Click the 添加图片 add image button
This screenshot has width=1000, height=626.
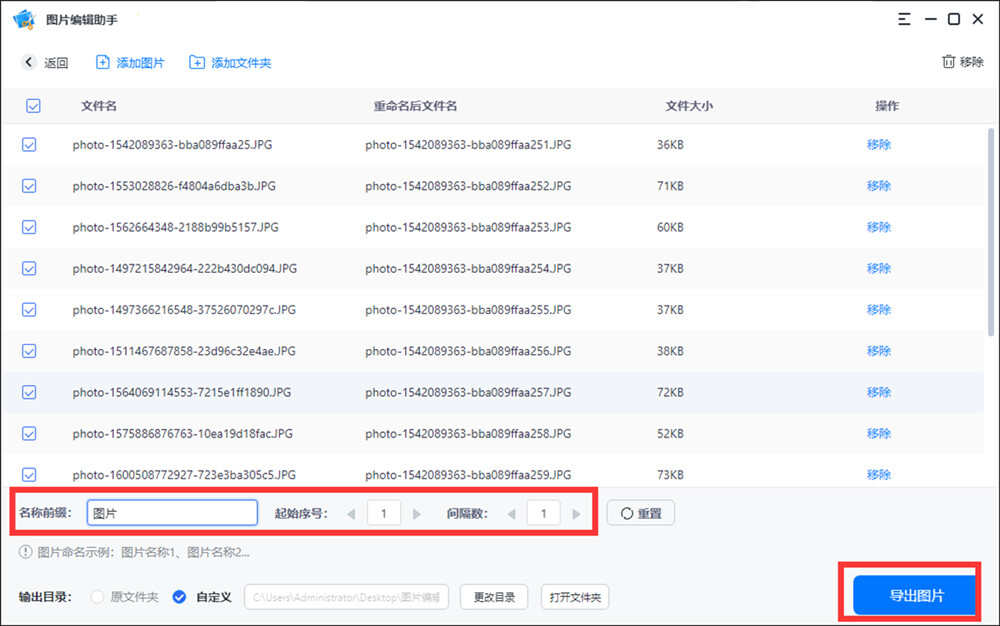tap(130, 62)
